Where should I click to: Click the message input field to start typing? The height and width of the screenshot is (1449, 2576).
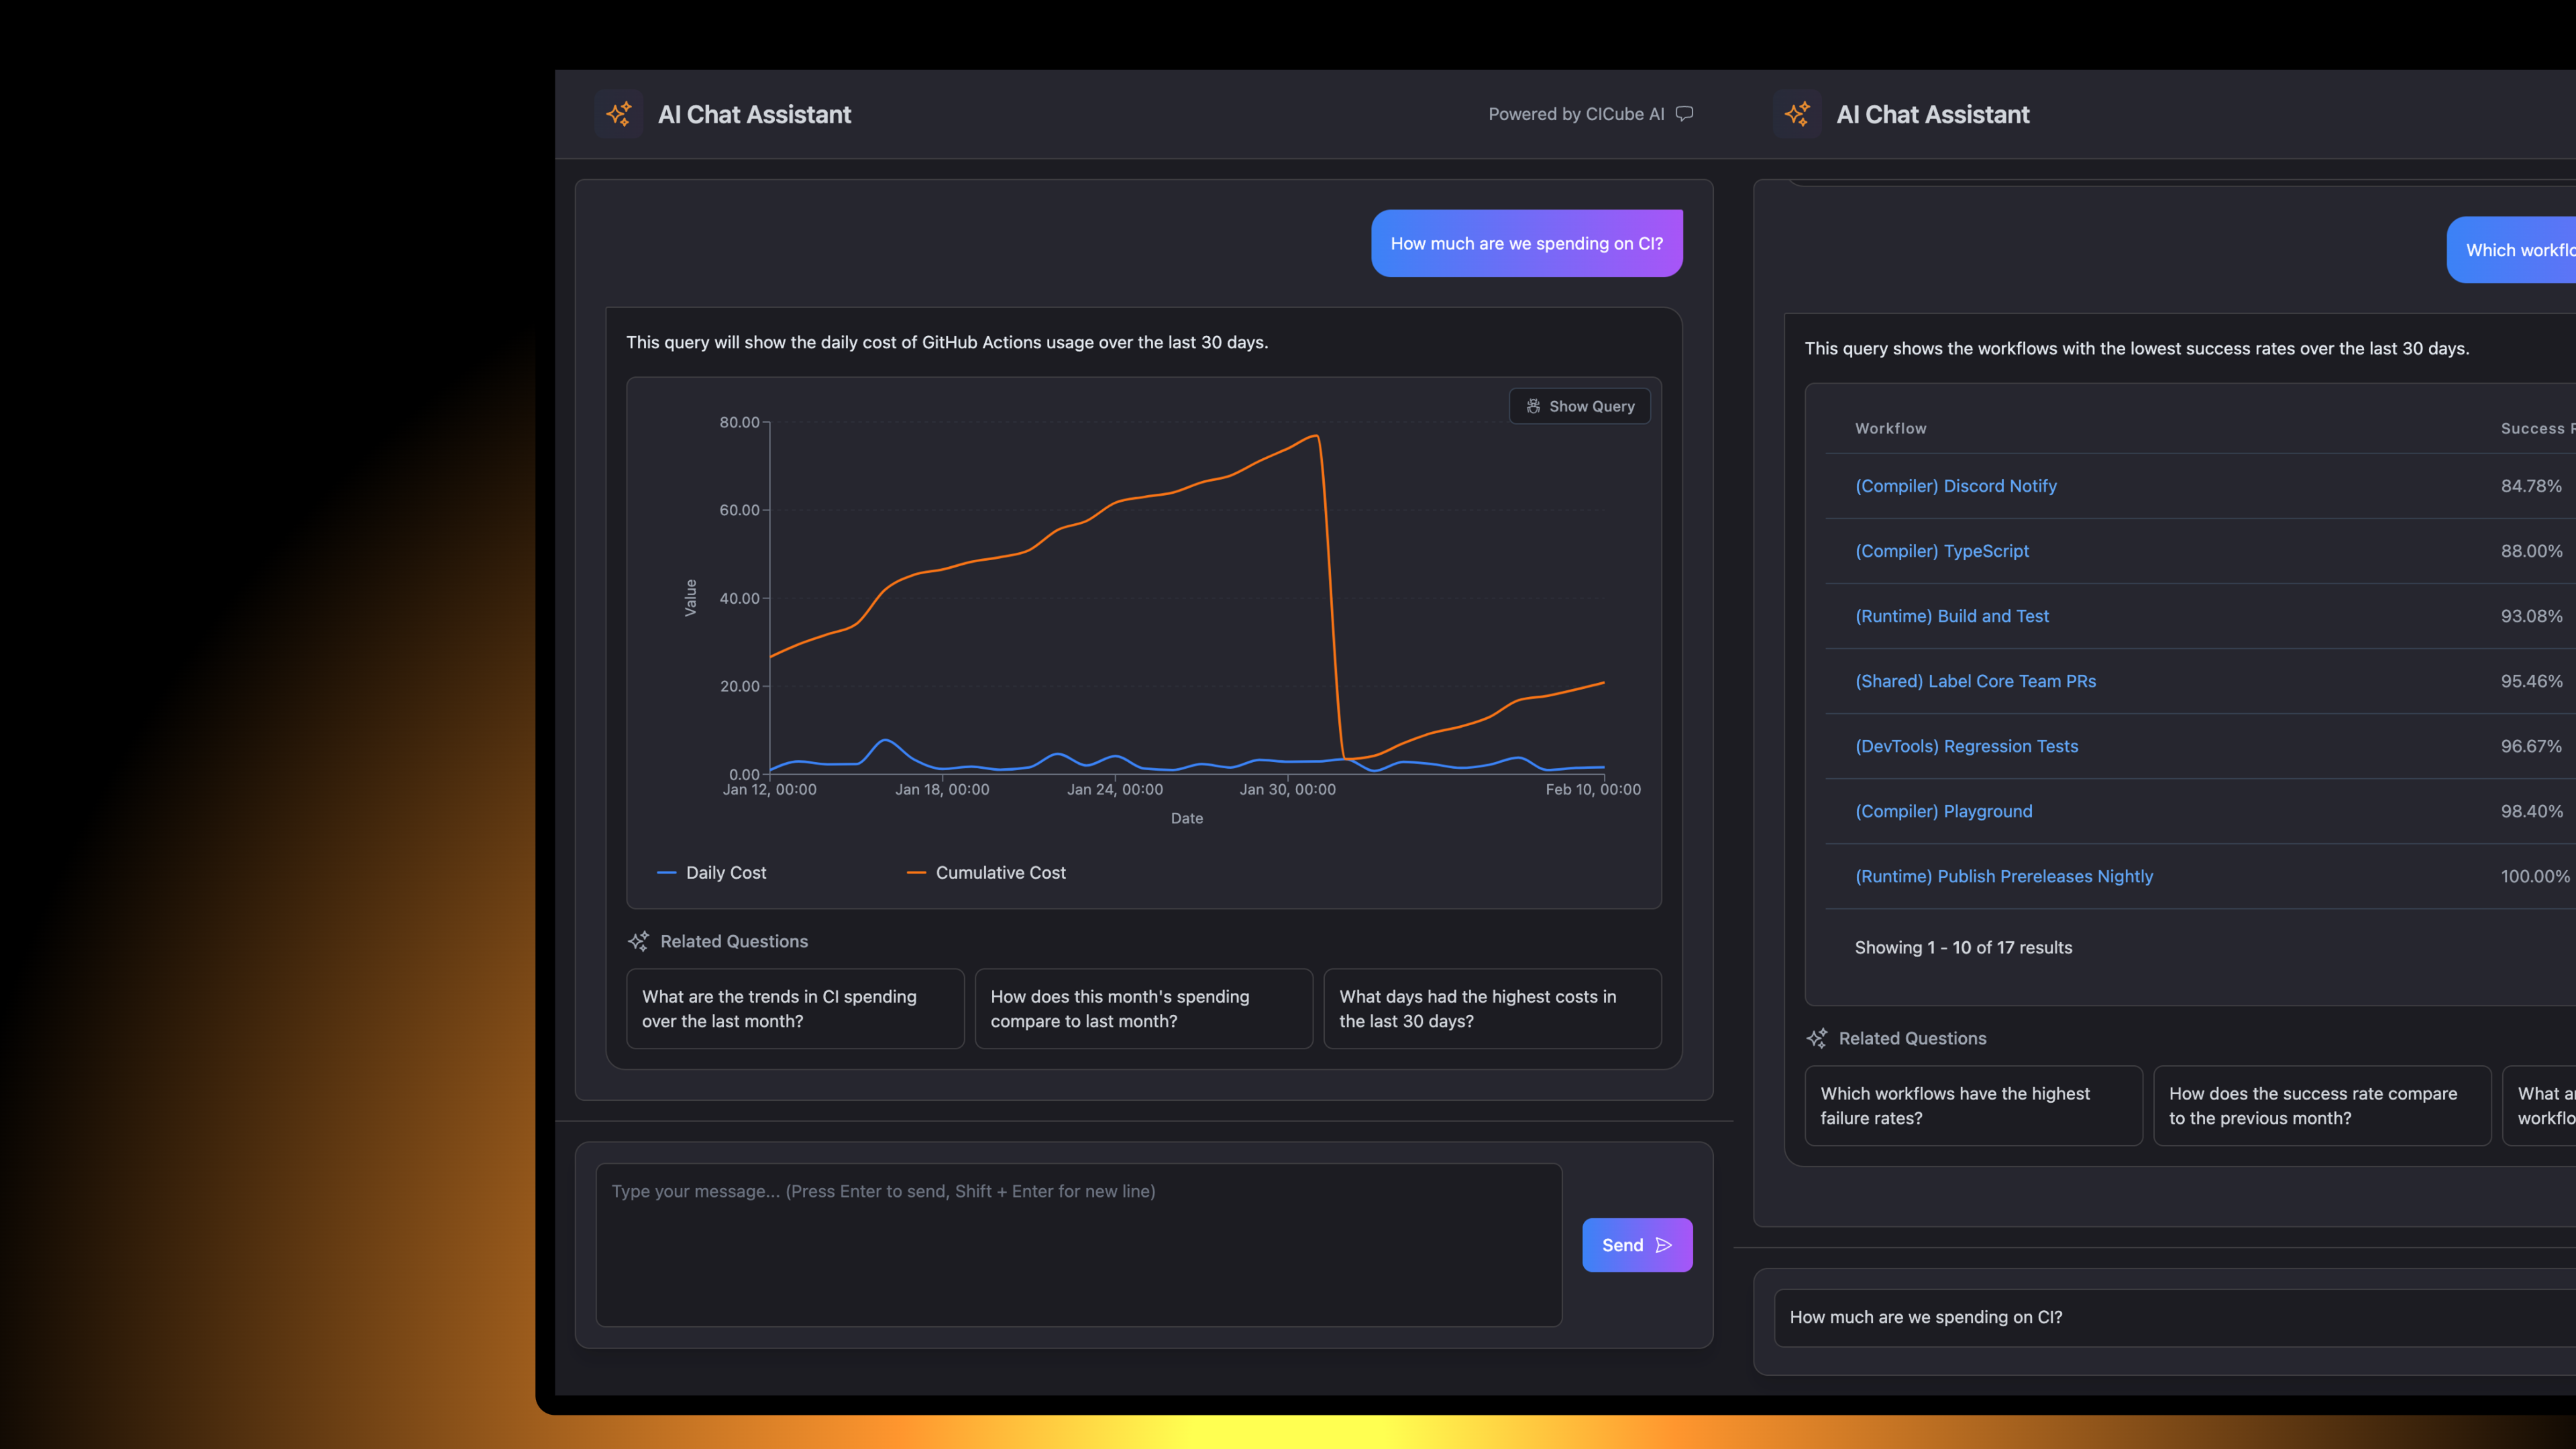pyautogui.click(x=1078, y=1245)
